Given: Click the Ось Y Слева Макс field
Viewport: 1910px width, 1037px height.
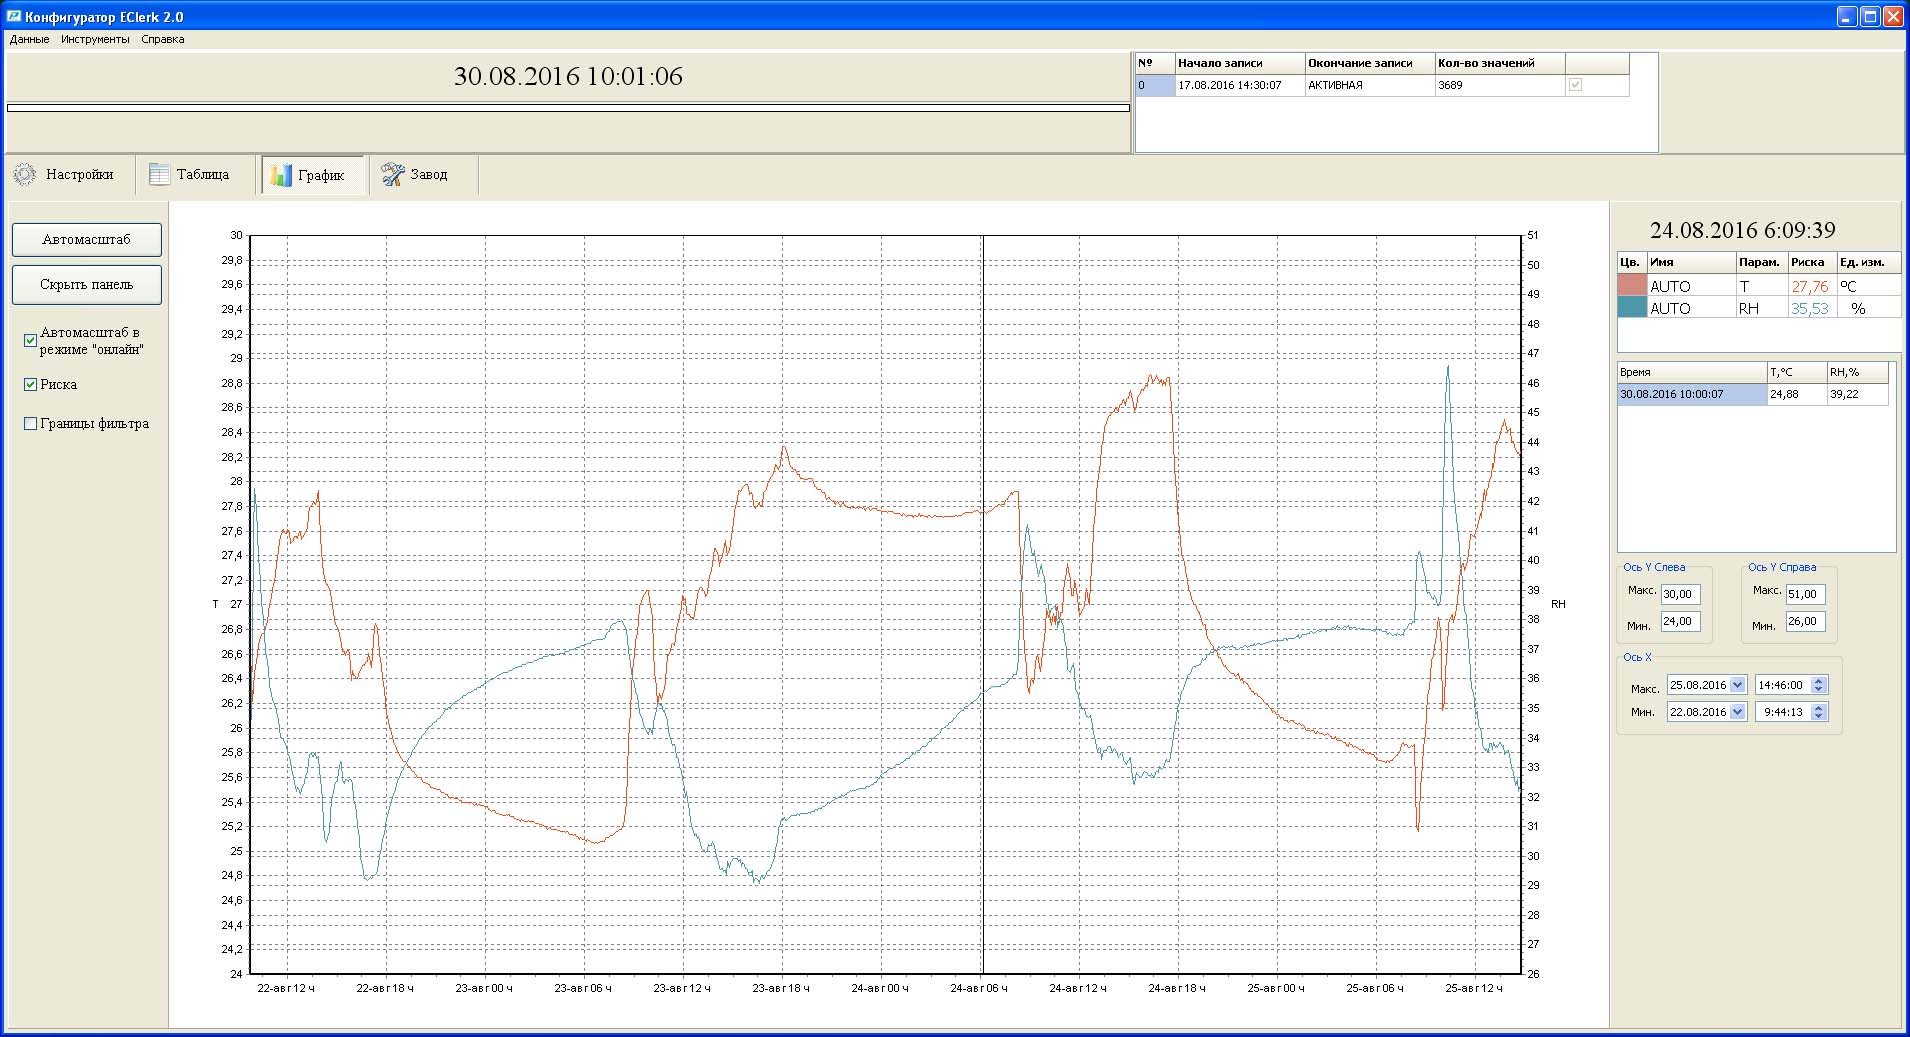Looking at the screenshot, I should 1680,594.
